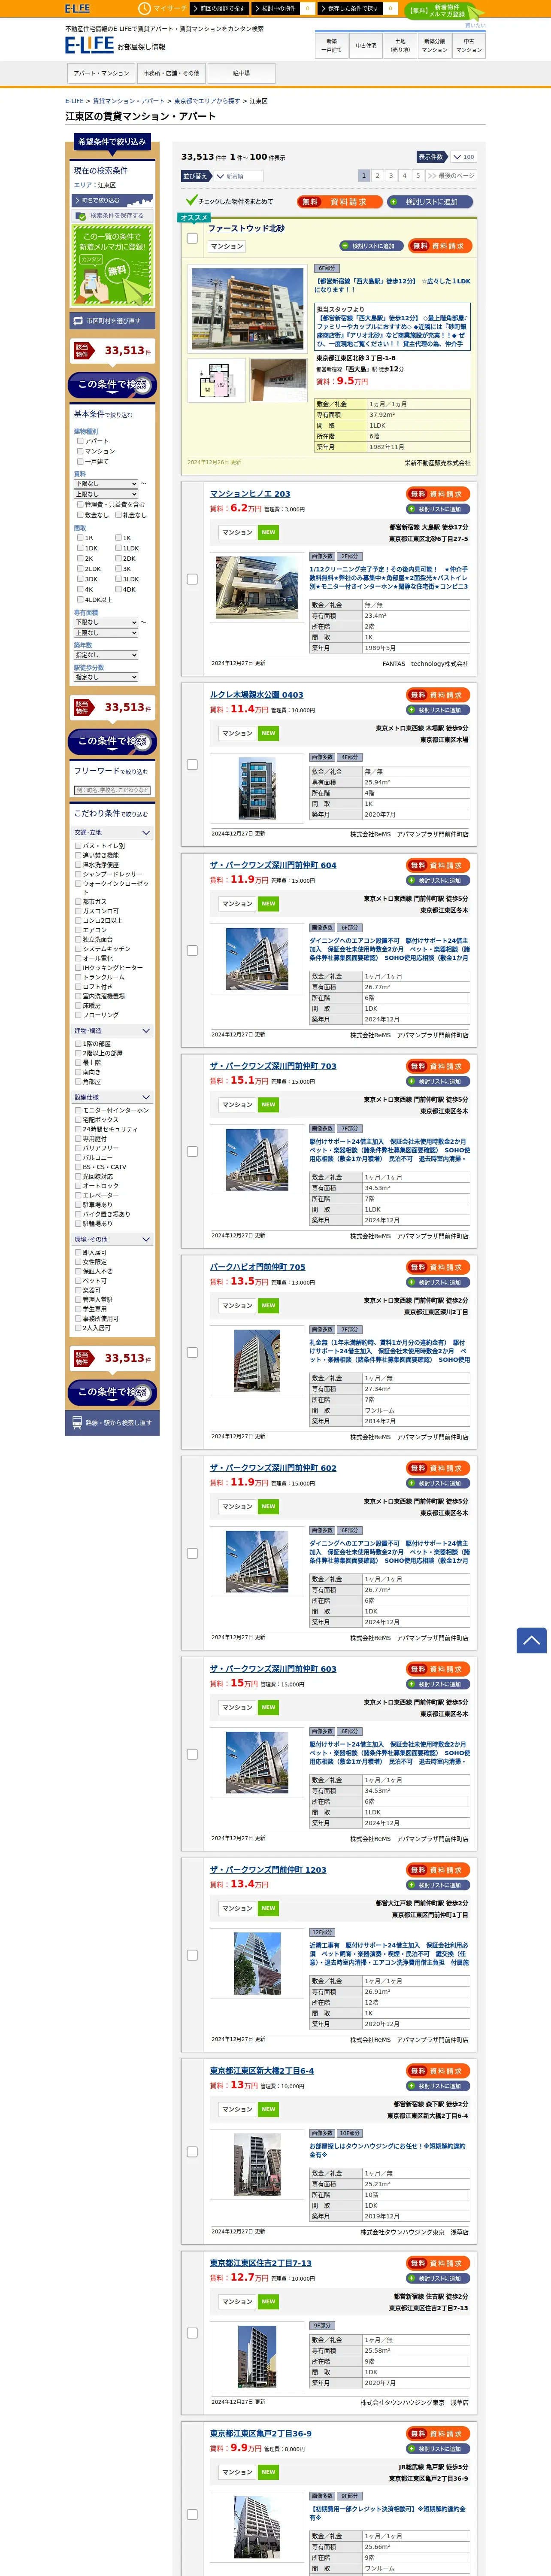The height and width of the screenshot is (2576, 551).
Task: Open the 駅徒歩分数 dropdown
Action: [106, 677]
